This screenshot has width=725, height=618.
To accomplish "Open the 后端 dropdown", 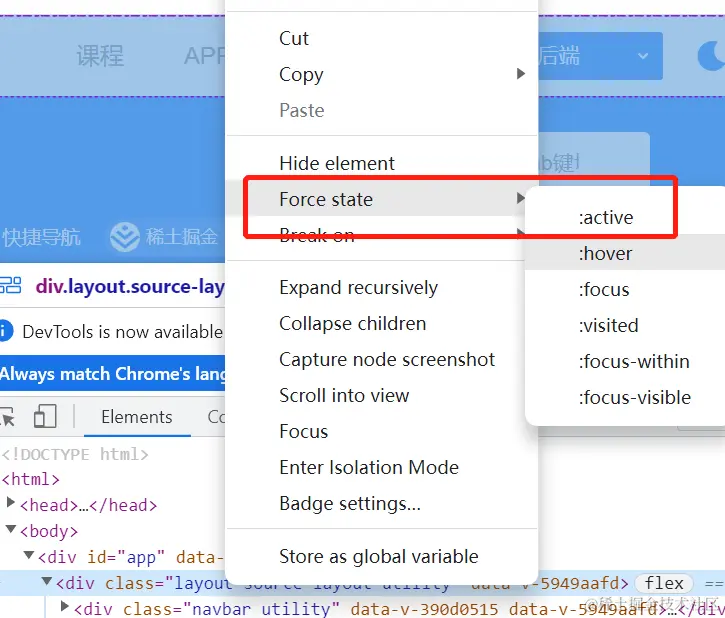I will [x=601, y=56].
